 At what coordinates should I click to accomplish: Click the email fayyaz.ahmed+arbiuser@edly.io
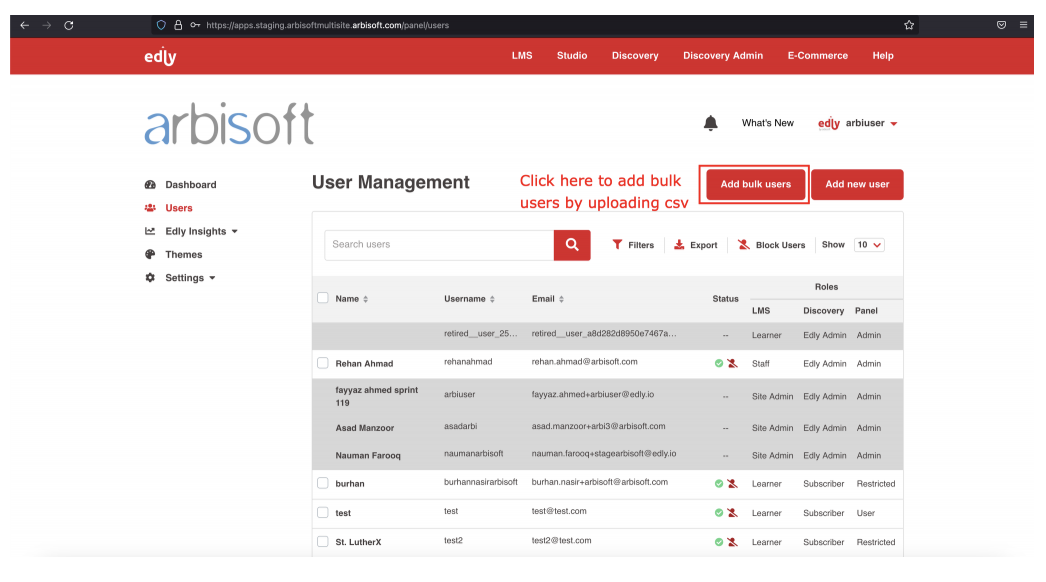pos(593,394)
